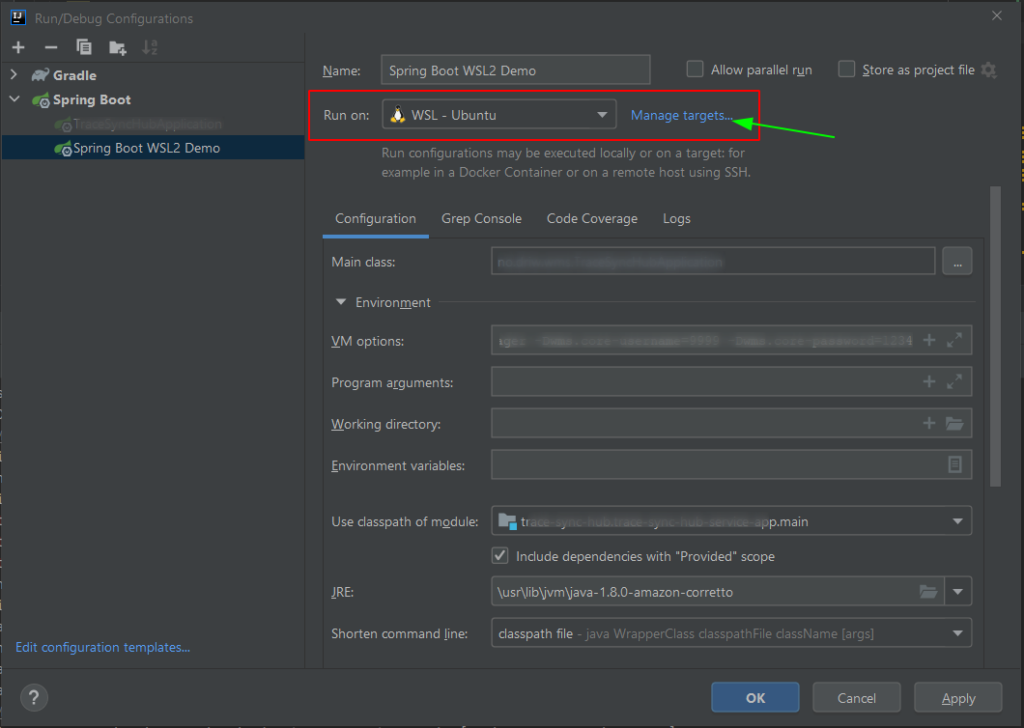1024x728 pixels.
Task: Click the Apply button
Action: 958,697
